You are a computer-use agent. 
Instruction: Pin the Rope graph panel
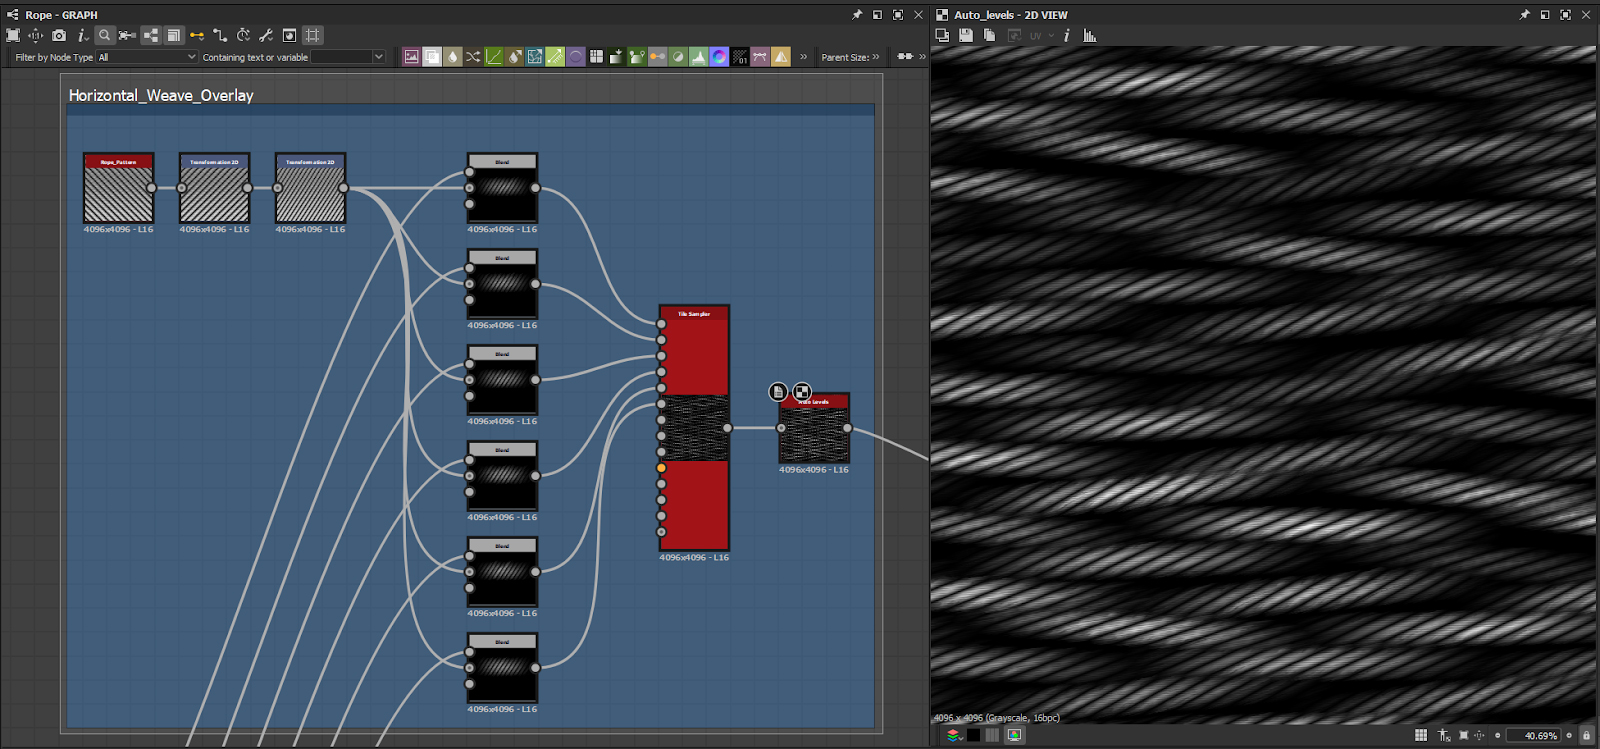[857, 15]
